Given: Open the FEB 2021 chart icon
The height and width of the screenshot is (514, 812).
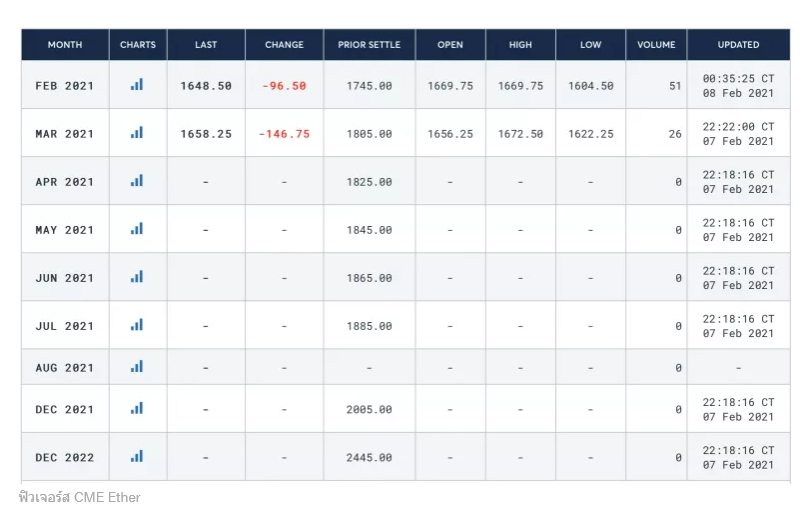Looking at the screenshot, I should tap(137, 85).
